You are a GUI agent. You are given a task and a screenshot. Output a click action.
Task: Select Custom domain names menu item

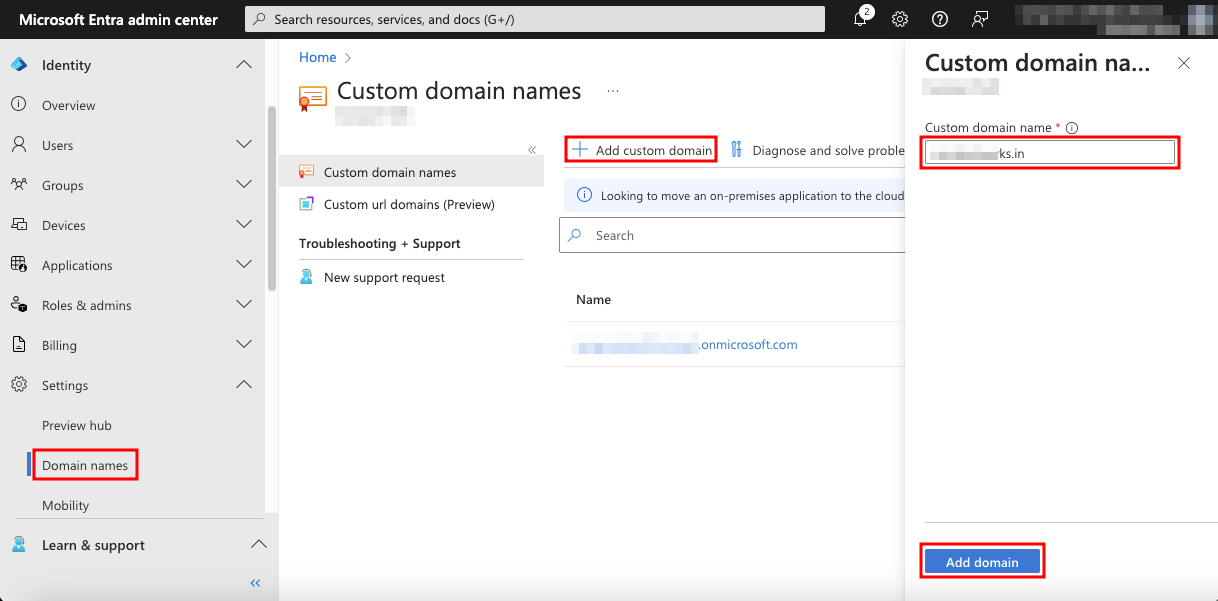pos(412,172)
